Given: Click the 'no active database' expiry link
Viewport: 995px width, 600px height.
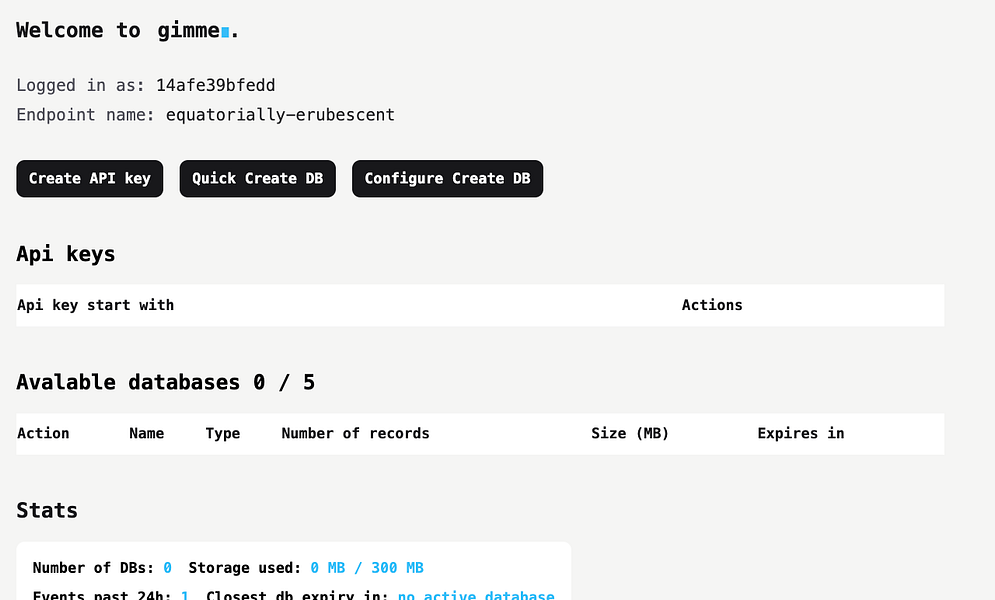Looking at the screenshot, I should 476,595.
